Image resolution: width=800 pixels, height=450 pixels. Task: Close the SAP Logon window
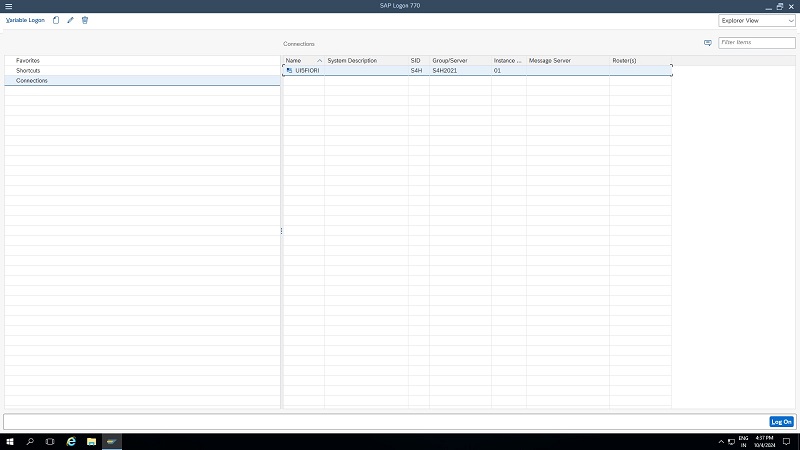791,7
